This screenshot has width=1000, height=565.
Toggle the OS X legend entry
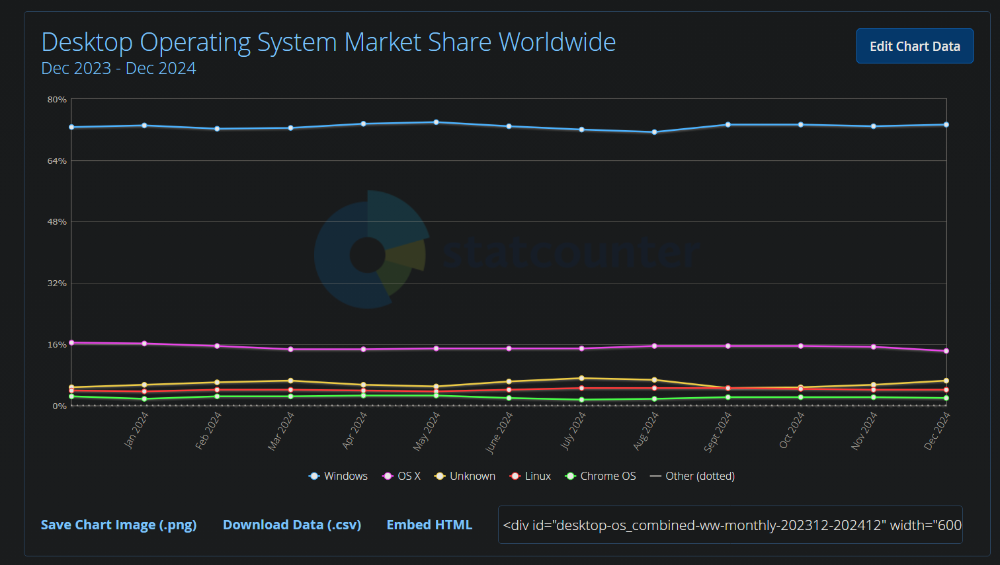(x=401, y=476)
